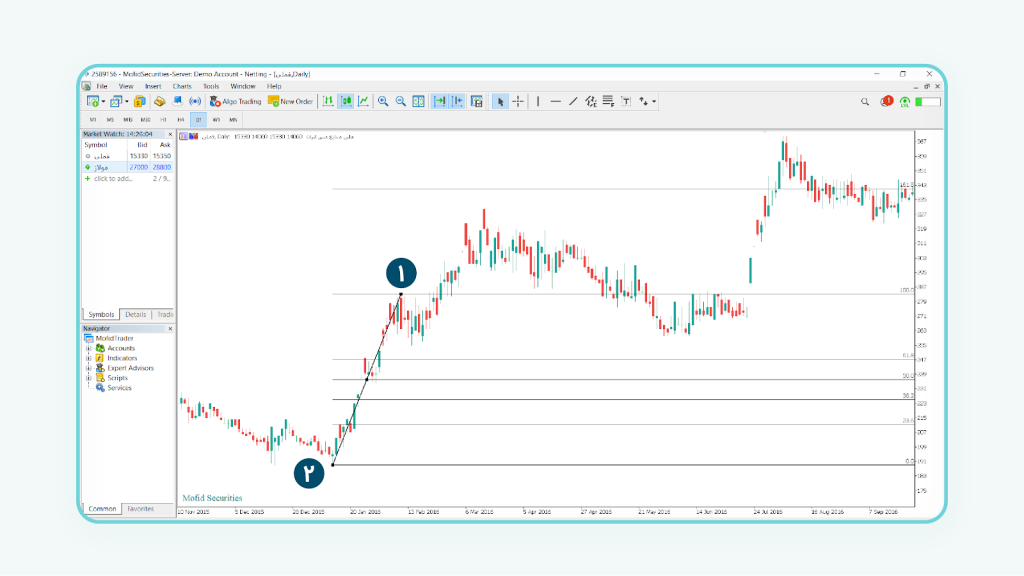Switch timeframe to H4

(181, 120)
